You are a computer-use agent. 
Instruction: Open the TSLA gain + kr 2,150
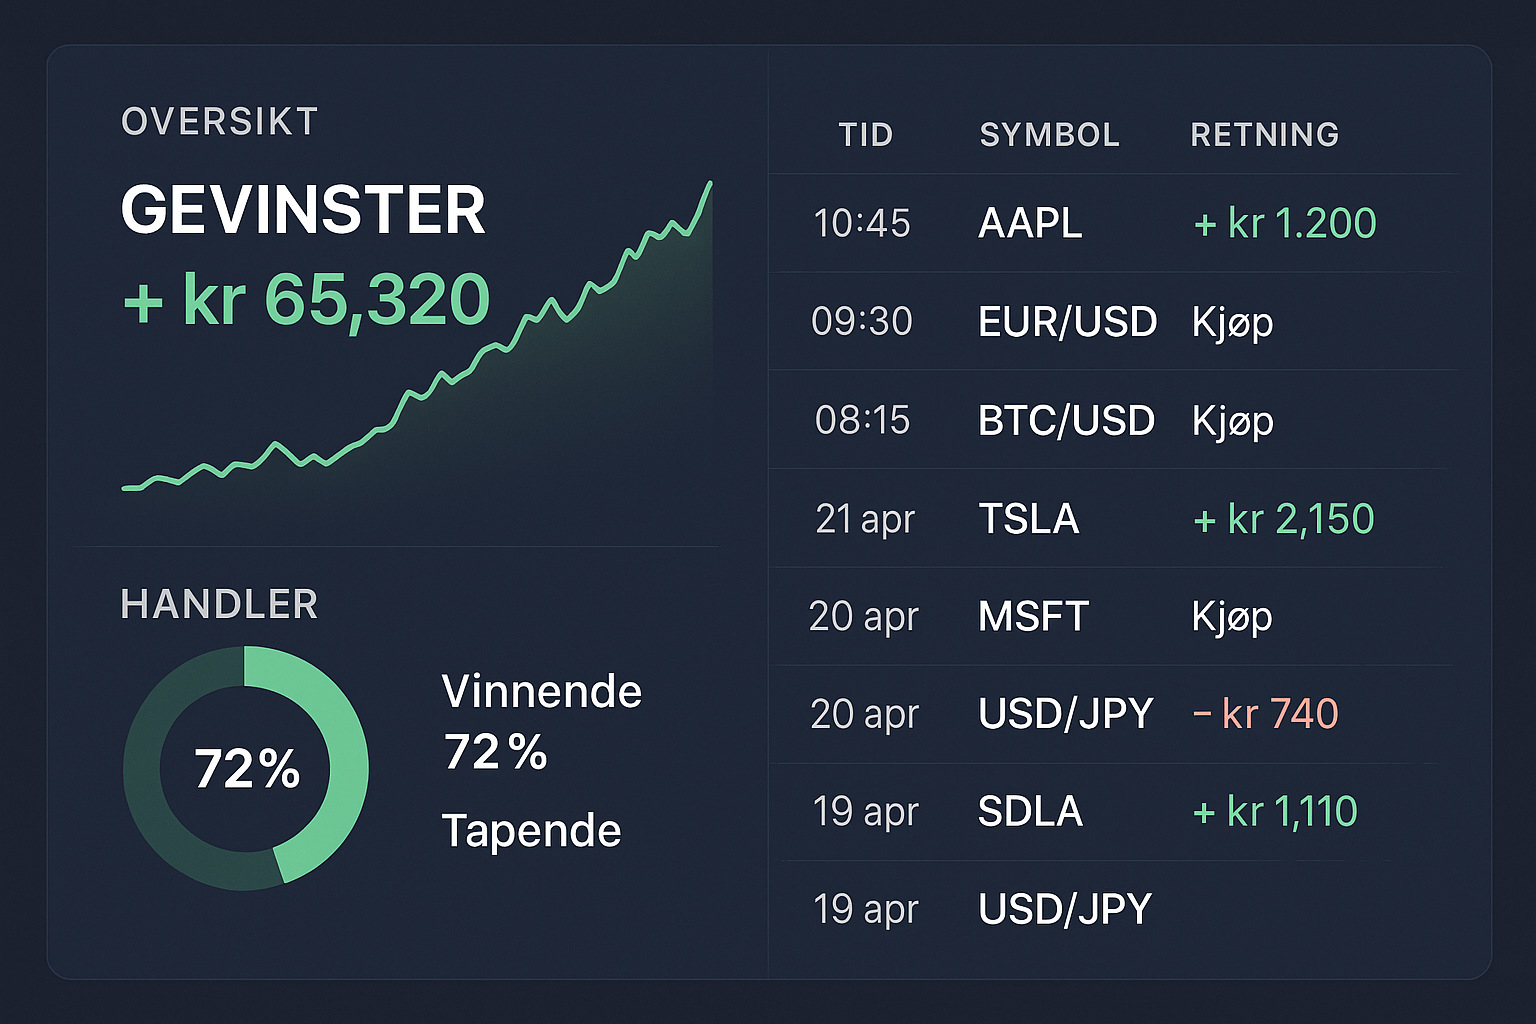1284,519
